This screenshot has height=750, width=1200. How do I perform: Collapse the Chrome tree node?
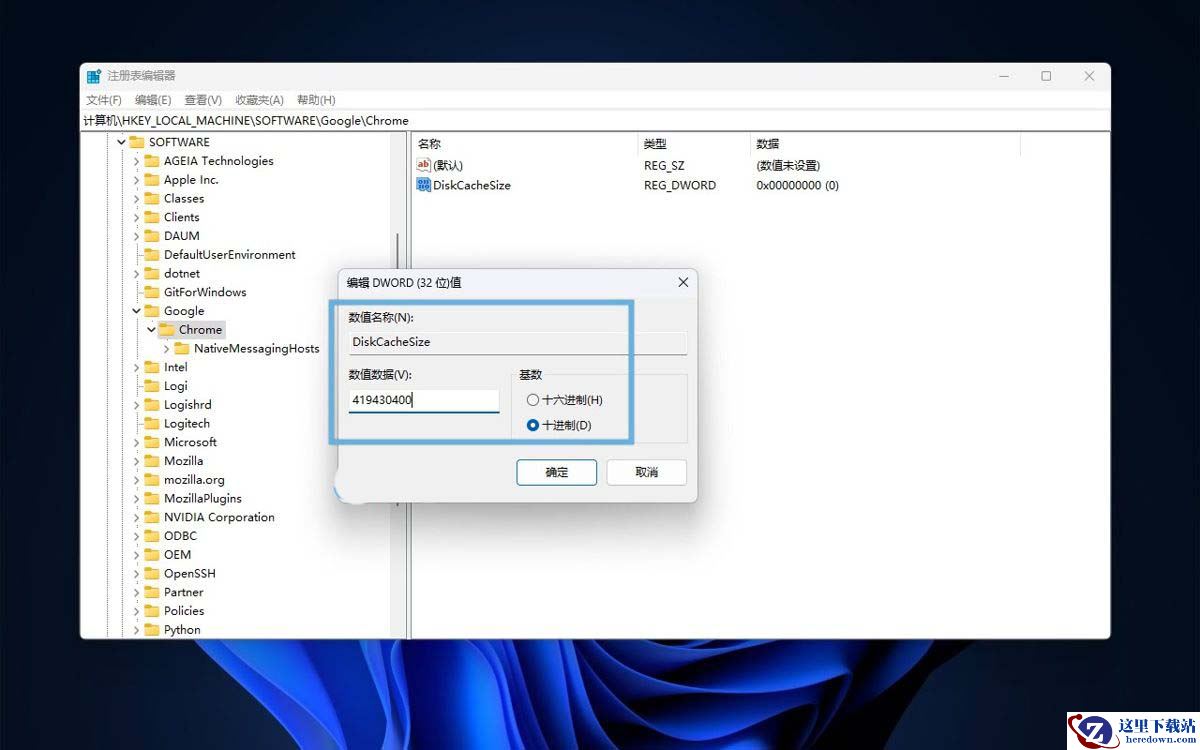click(151, 330)
